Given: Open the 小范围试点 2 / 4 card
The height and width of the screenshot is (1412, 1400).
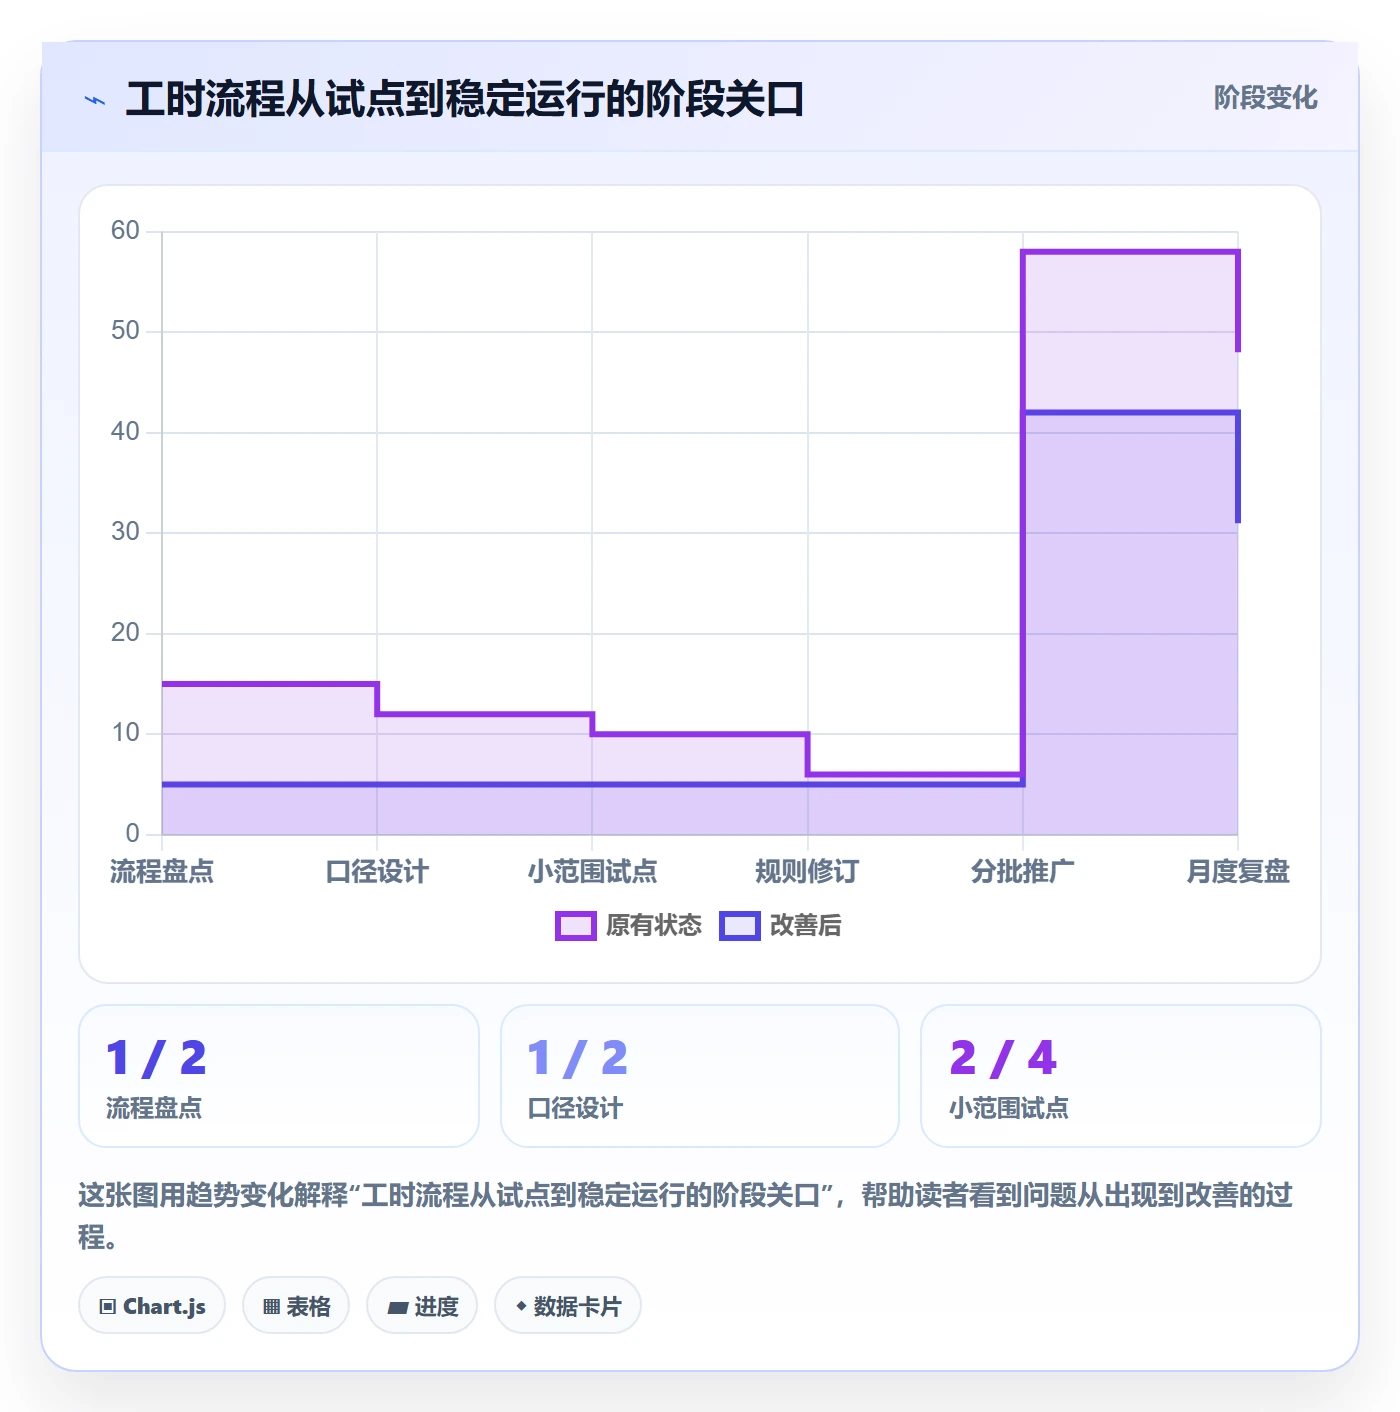Looking at the screenshot, I should [x=1121, y=1076].
